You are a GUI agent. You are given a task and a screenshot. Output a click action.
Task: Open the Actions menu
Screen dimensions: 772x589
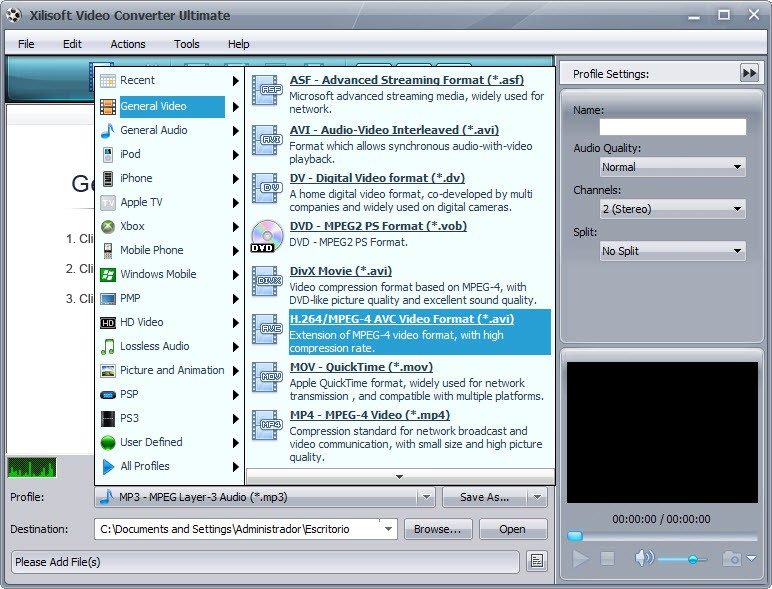point(128,44)
